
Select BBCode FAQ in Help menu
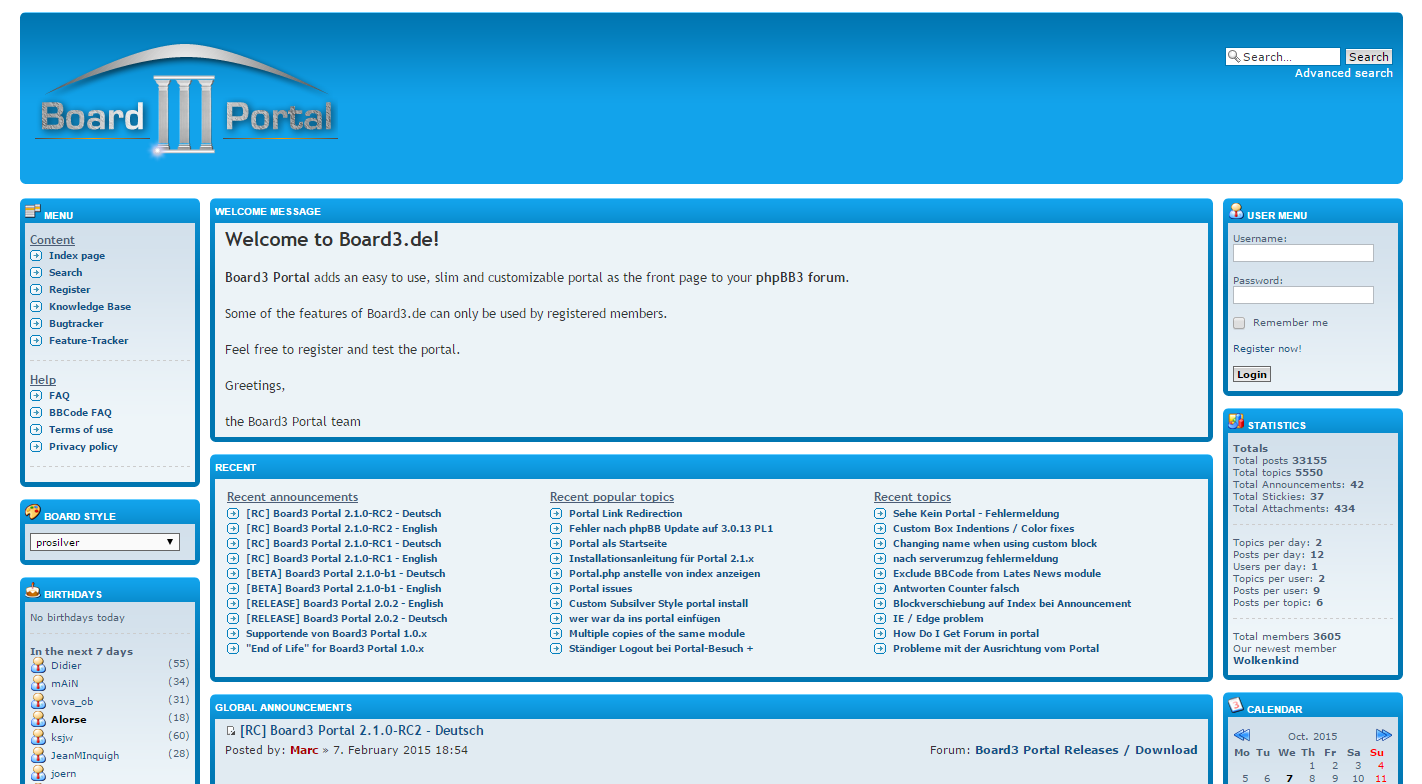(80, 413)
